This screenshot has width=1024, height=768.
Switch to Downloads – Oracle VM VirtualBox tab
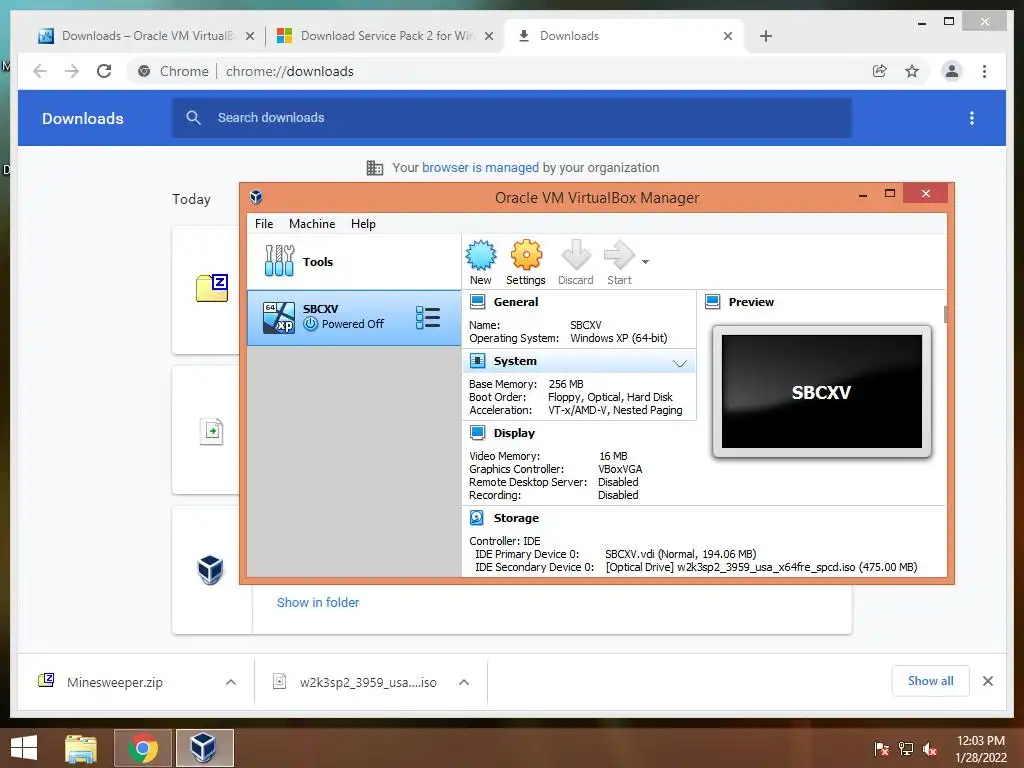pos(146,36)
